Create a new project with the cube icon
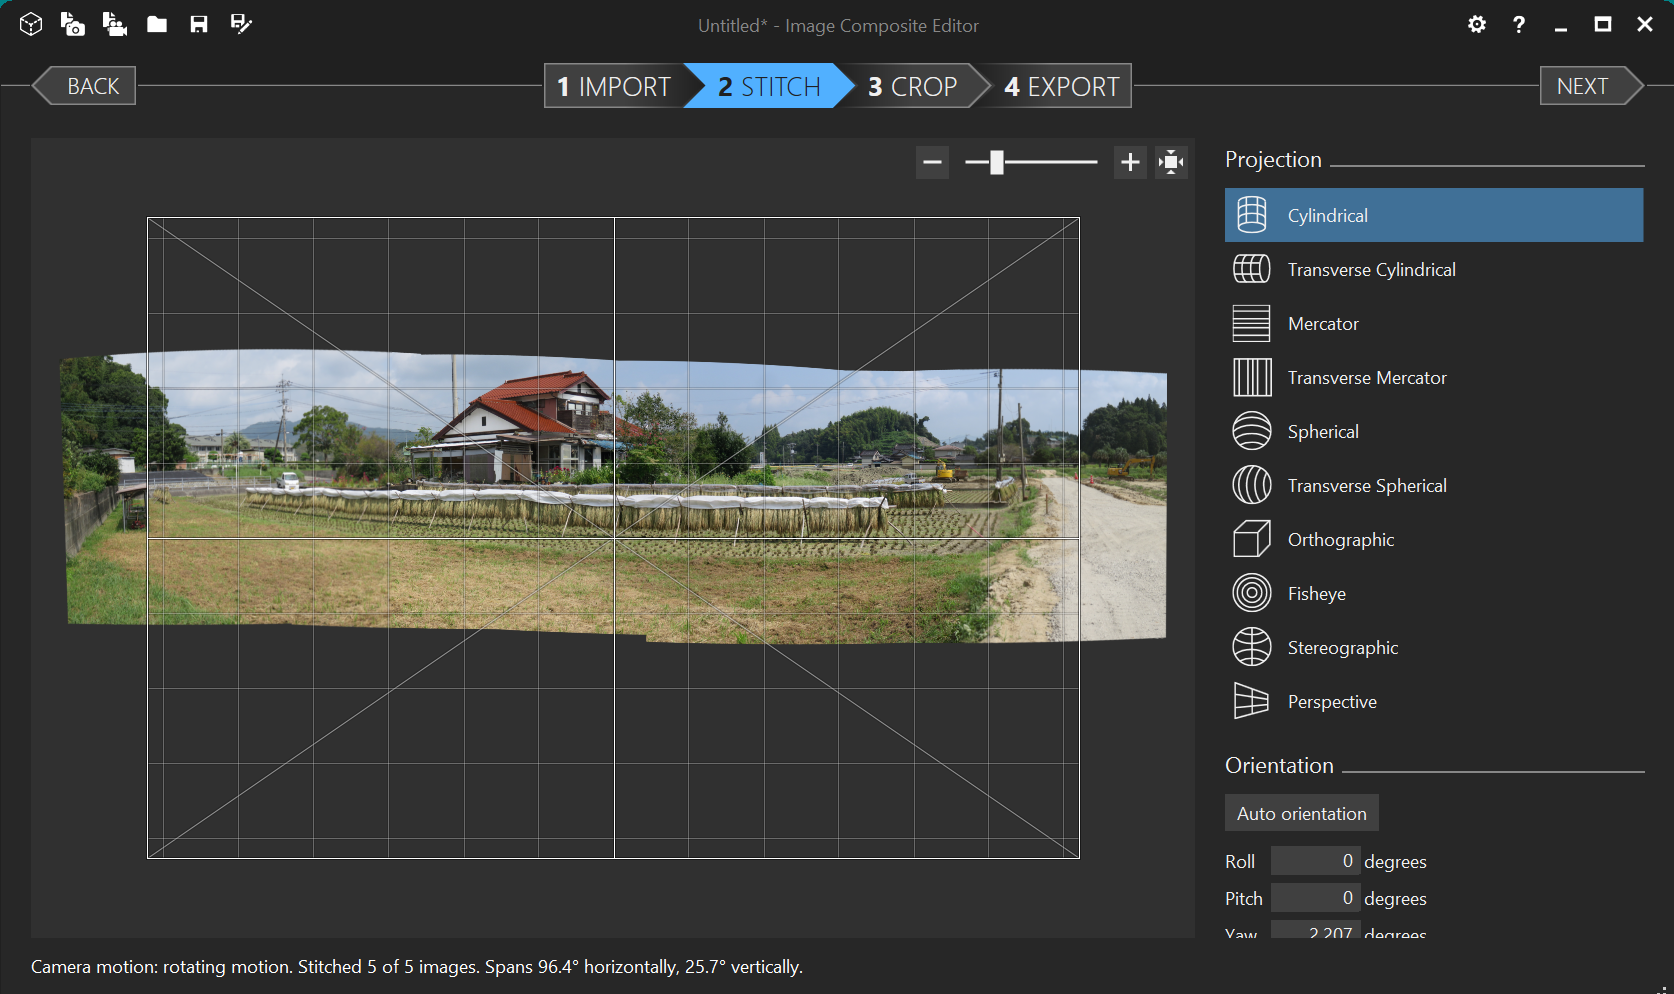 (x=30, y=24)
